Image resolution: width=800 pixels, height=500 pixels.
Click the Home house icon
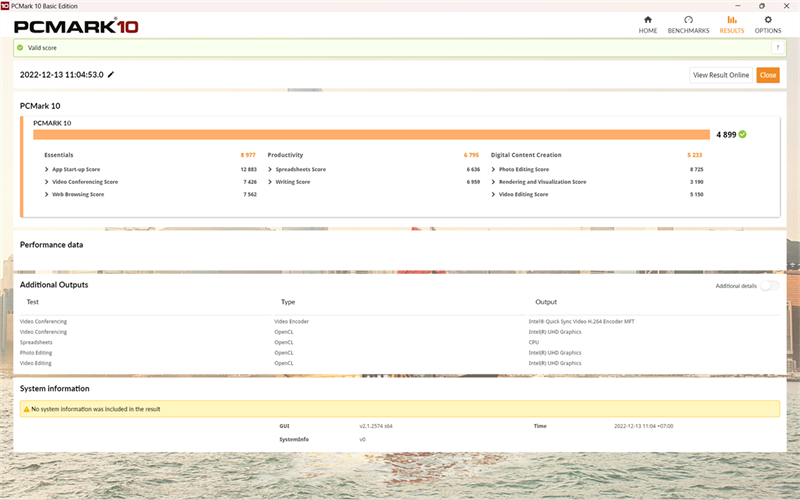pyautogui.click(x=648, y=19)
